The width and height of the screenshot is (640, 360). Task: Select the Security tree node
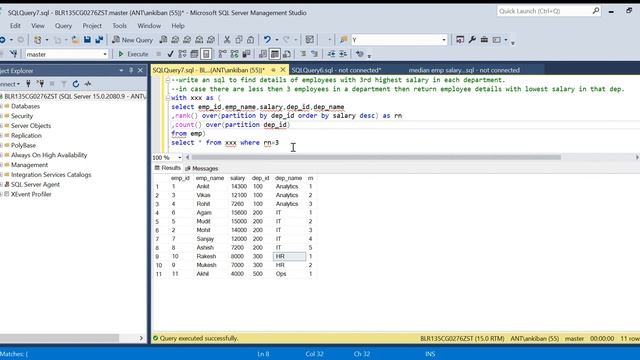[22, 116]
